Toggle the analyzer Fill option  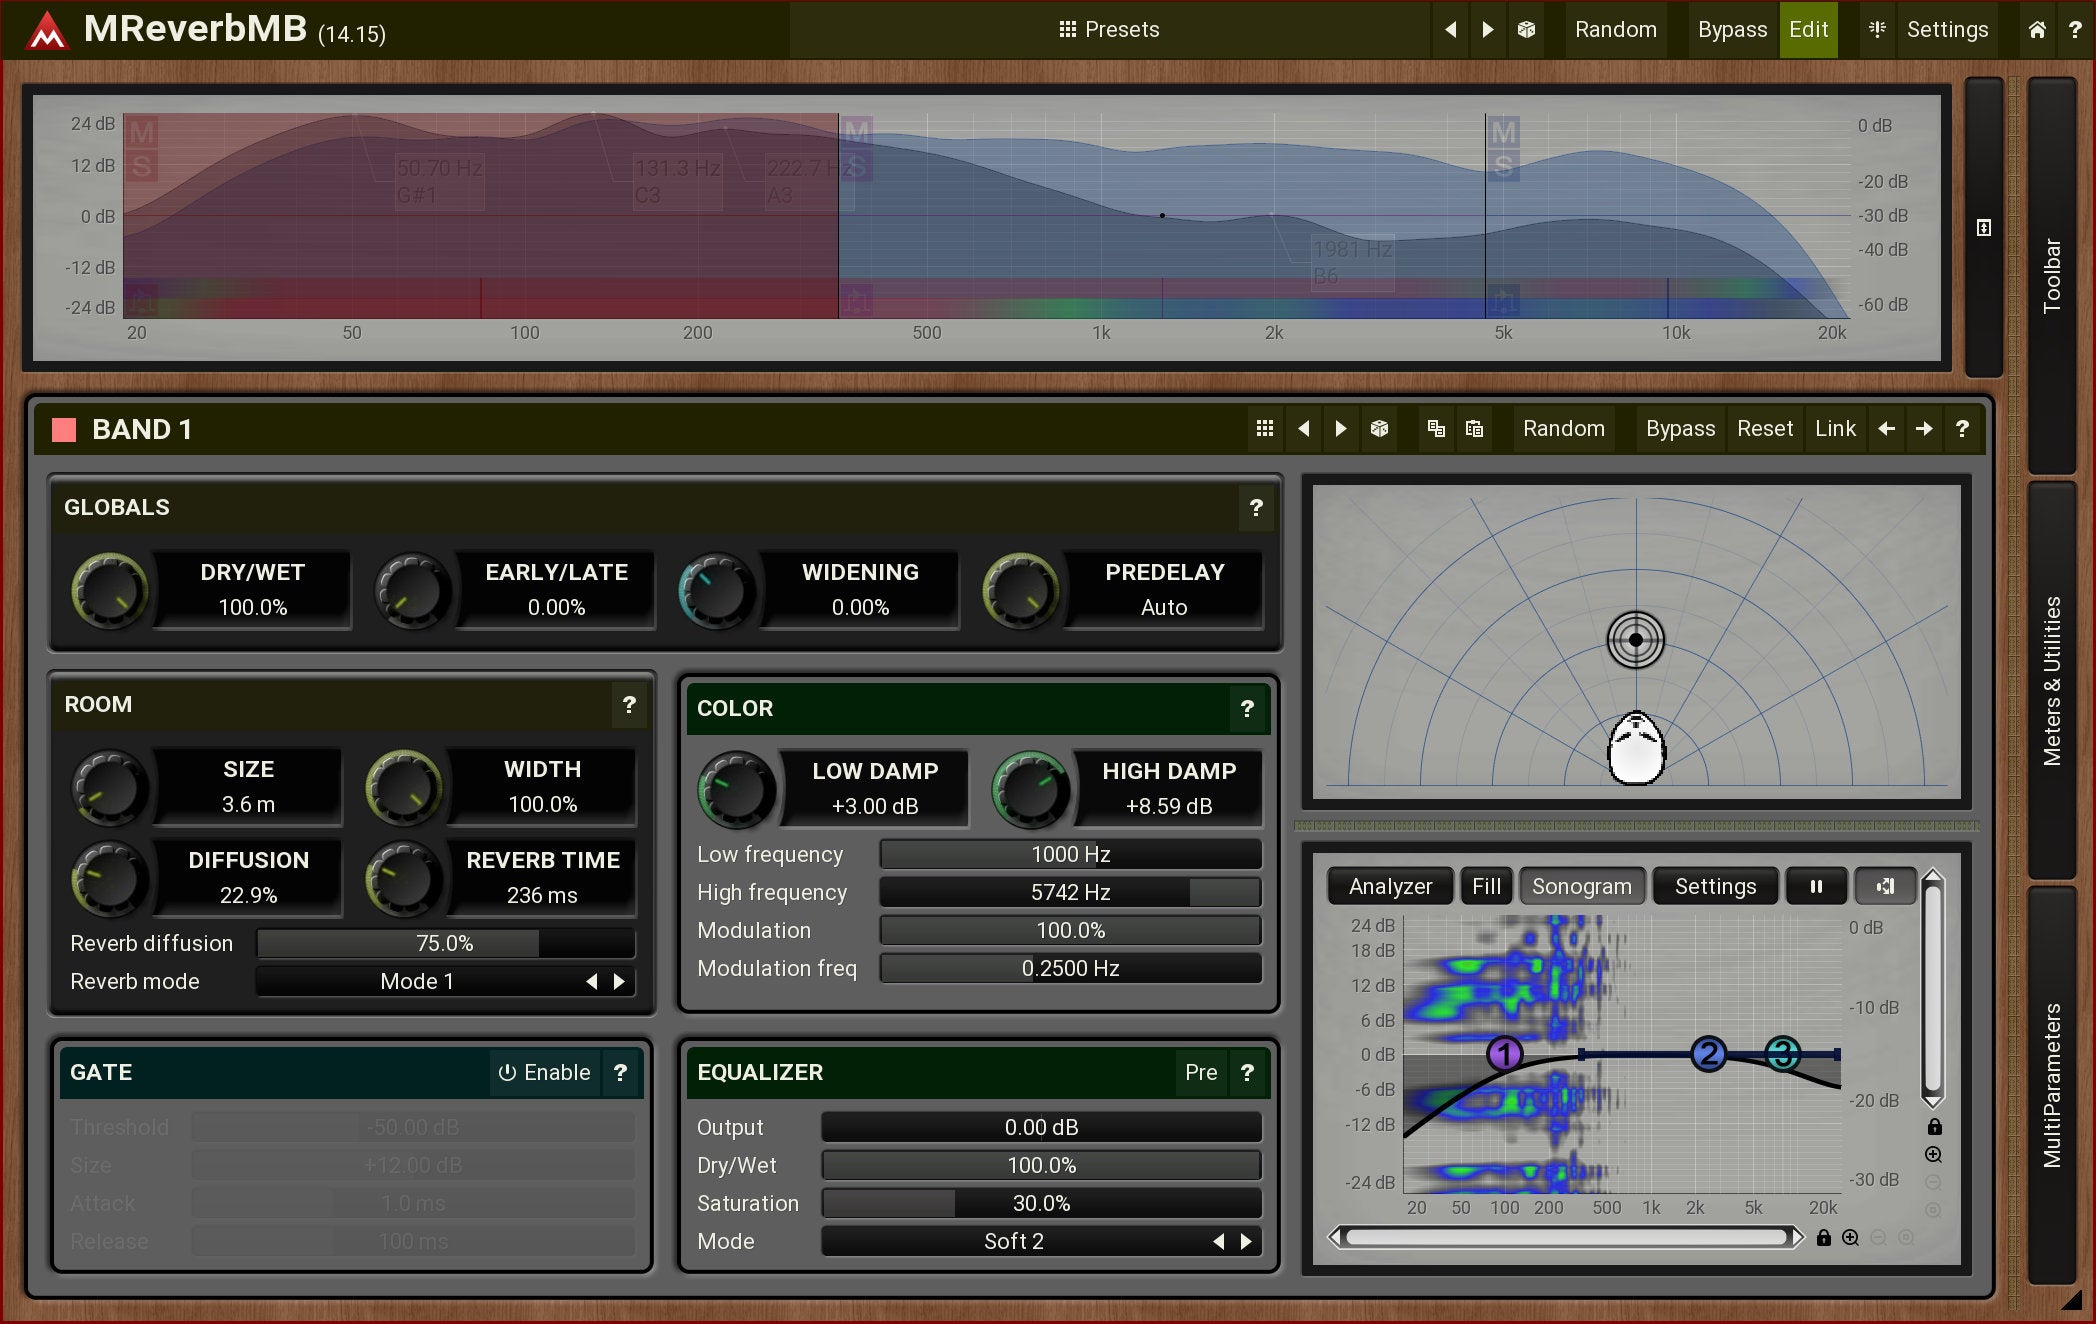click(x=1486, y=886)
